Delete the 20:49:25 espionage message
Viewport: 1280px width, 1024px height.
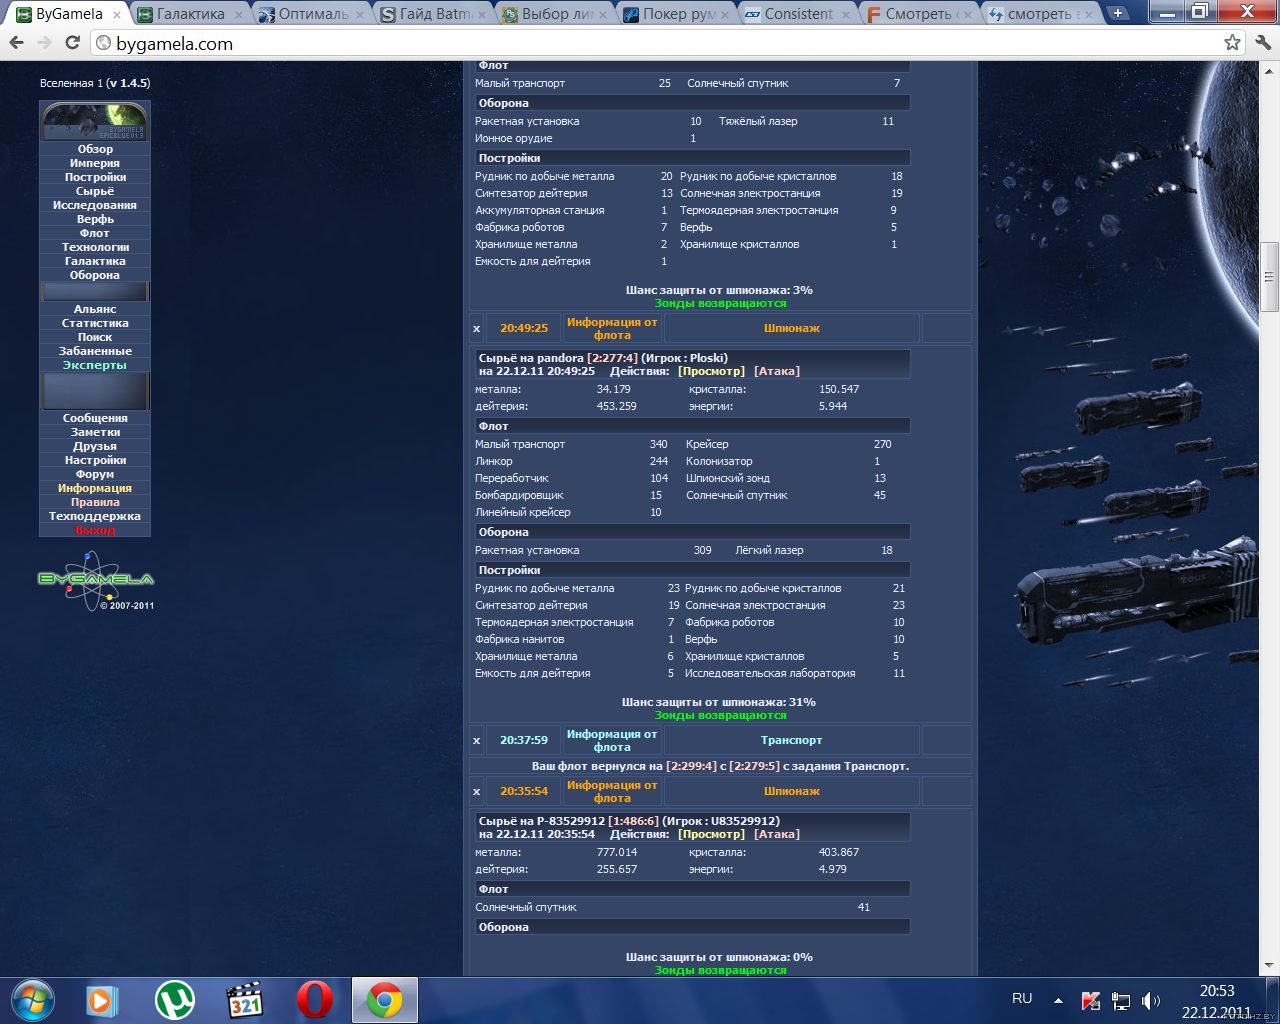[476, 328]
